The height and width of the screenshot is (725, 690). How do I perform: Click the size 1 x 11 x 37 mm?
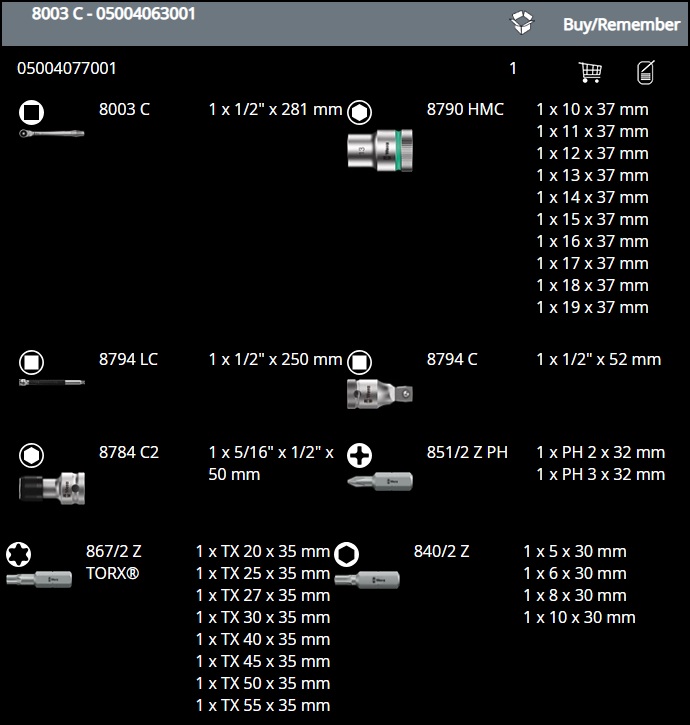click(592, 132)
